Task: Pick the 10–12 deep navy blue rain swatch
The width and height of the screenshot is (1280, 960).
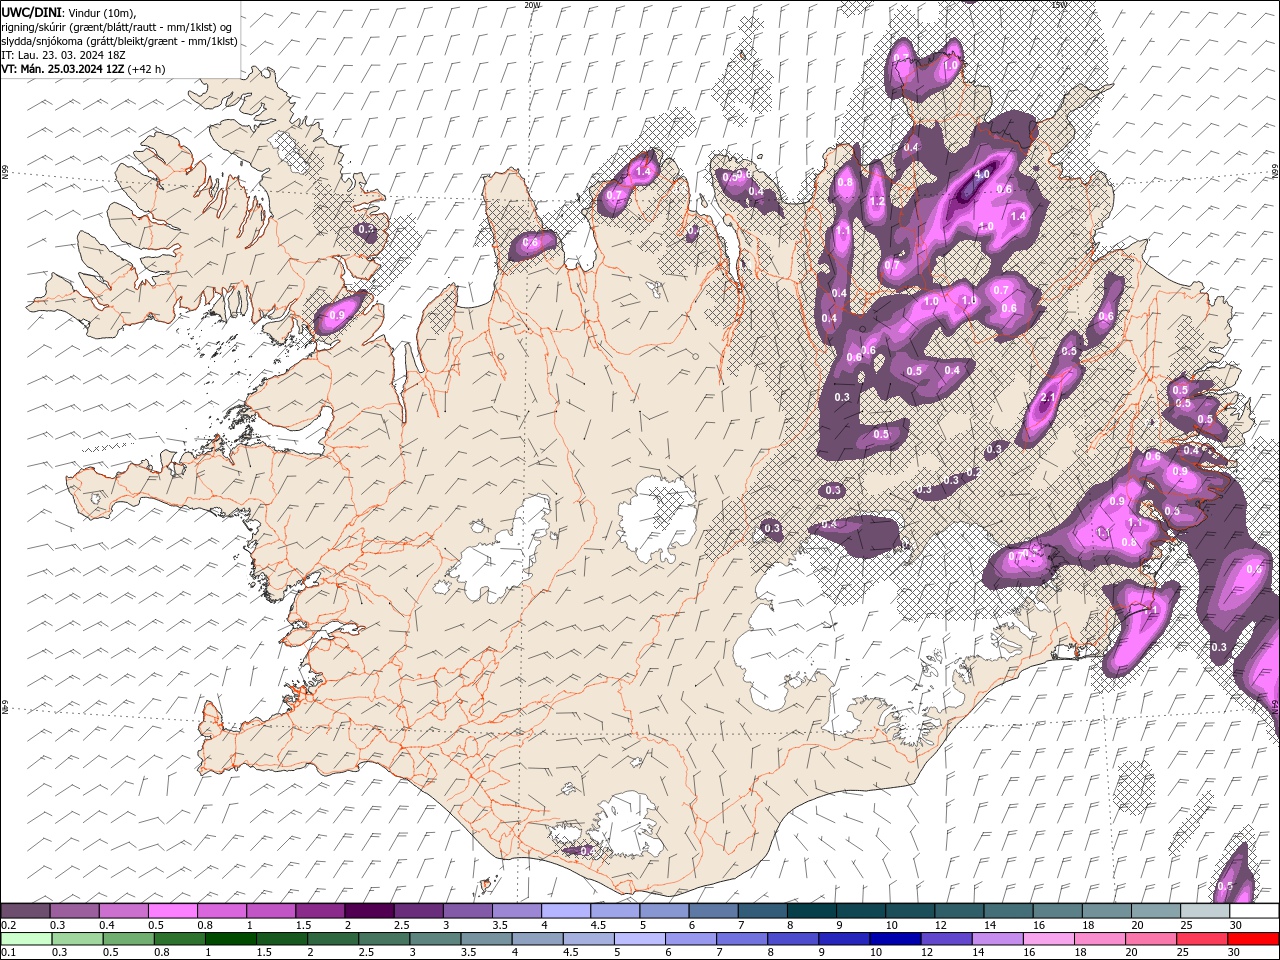Action: (x=896, y=939)
